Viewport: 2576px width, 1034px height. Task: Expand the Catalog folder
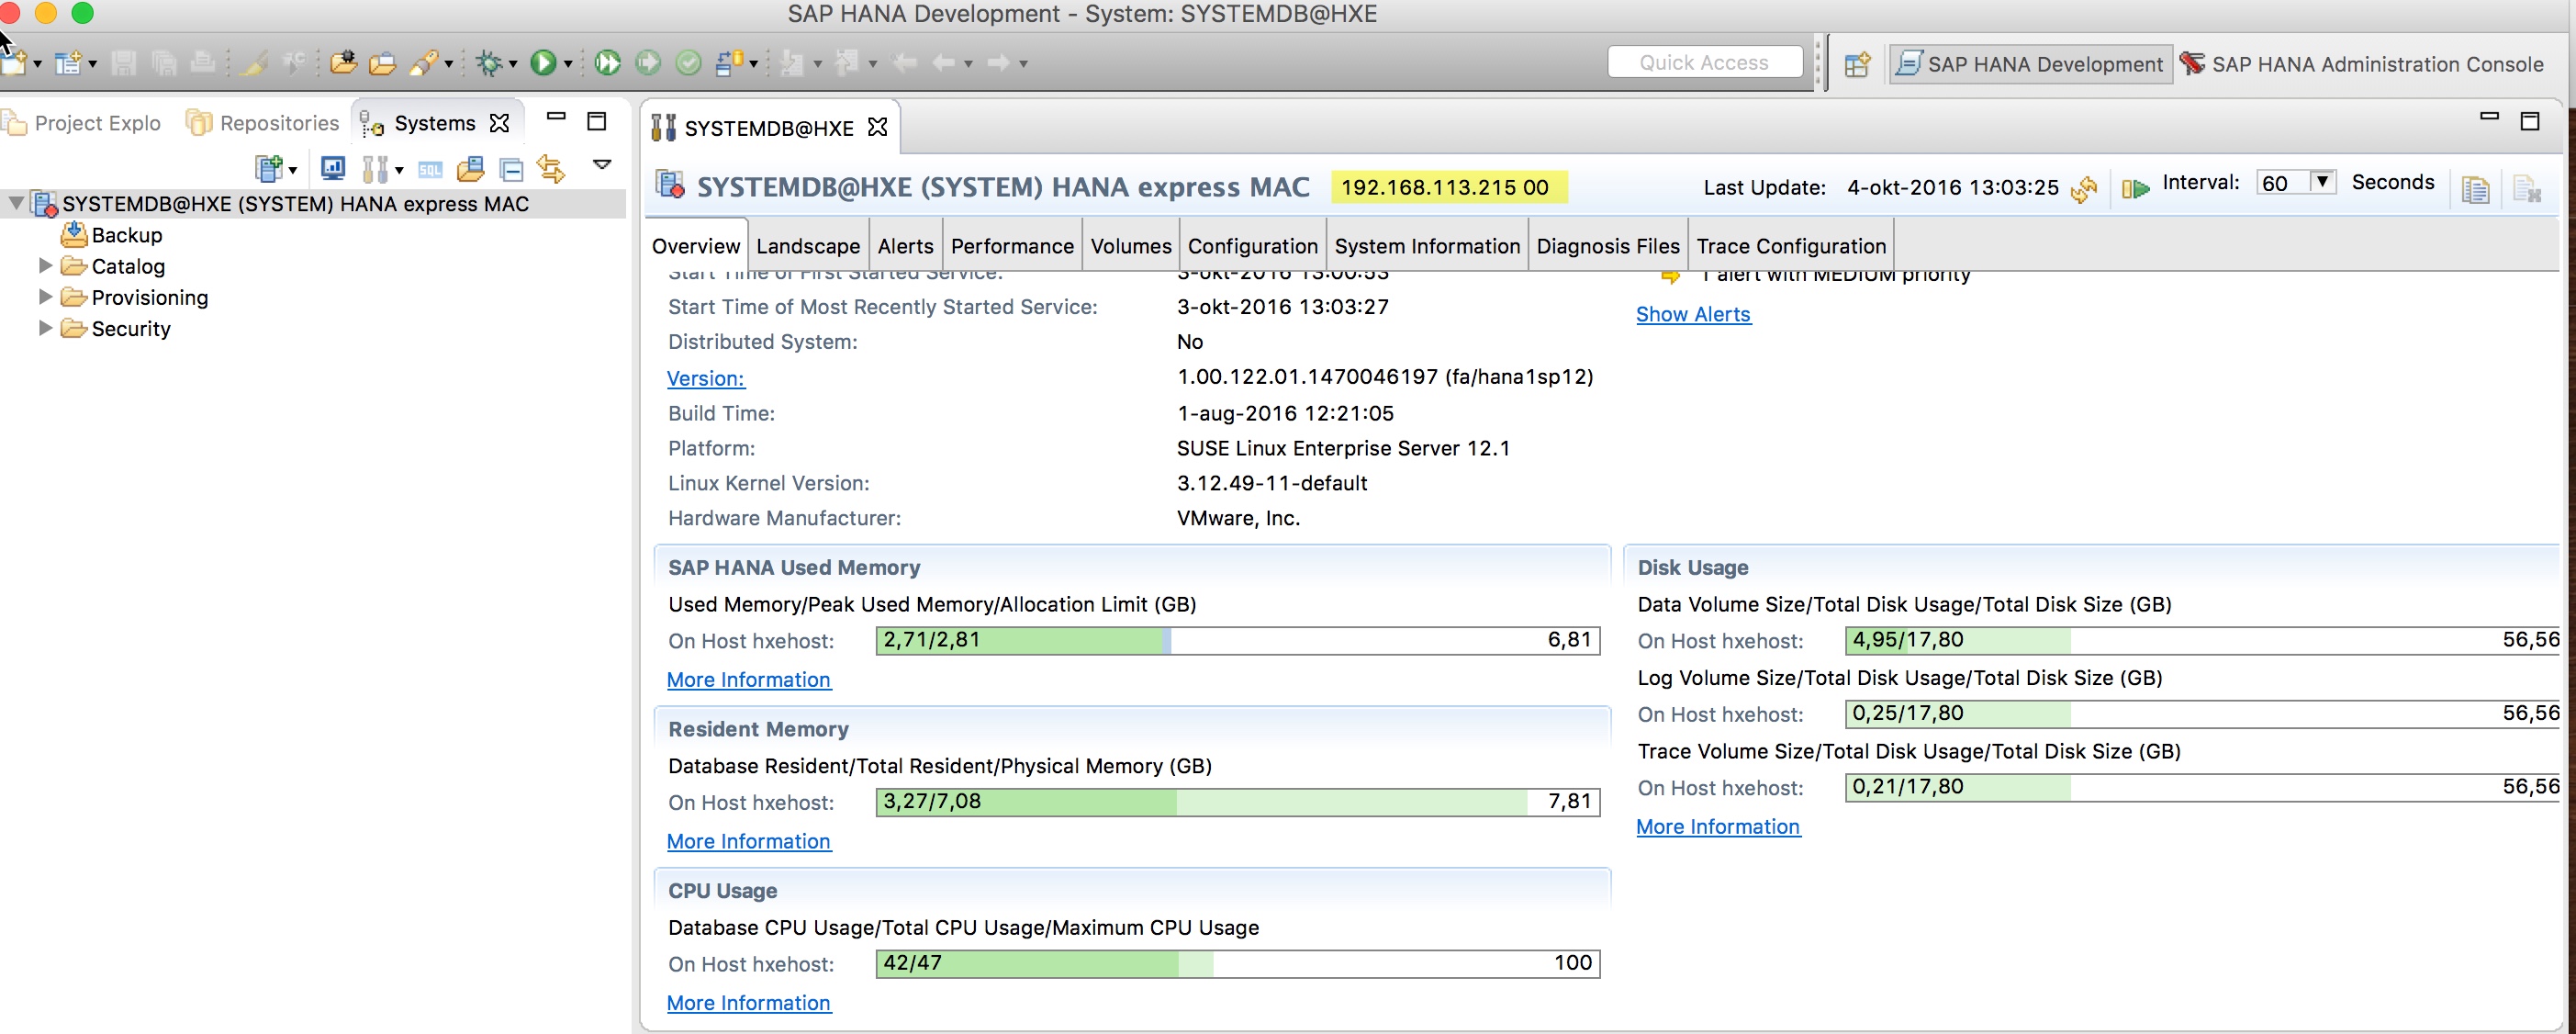tap(45, 265)
